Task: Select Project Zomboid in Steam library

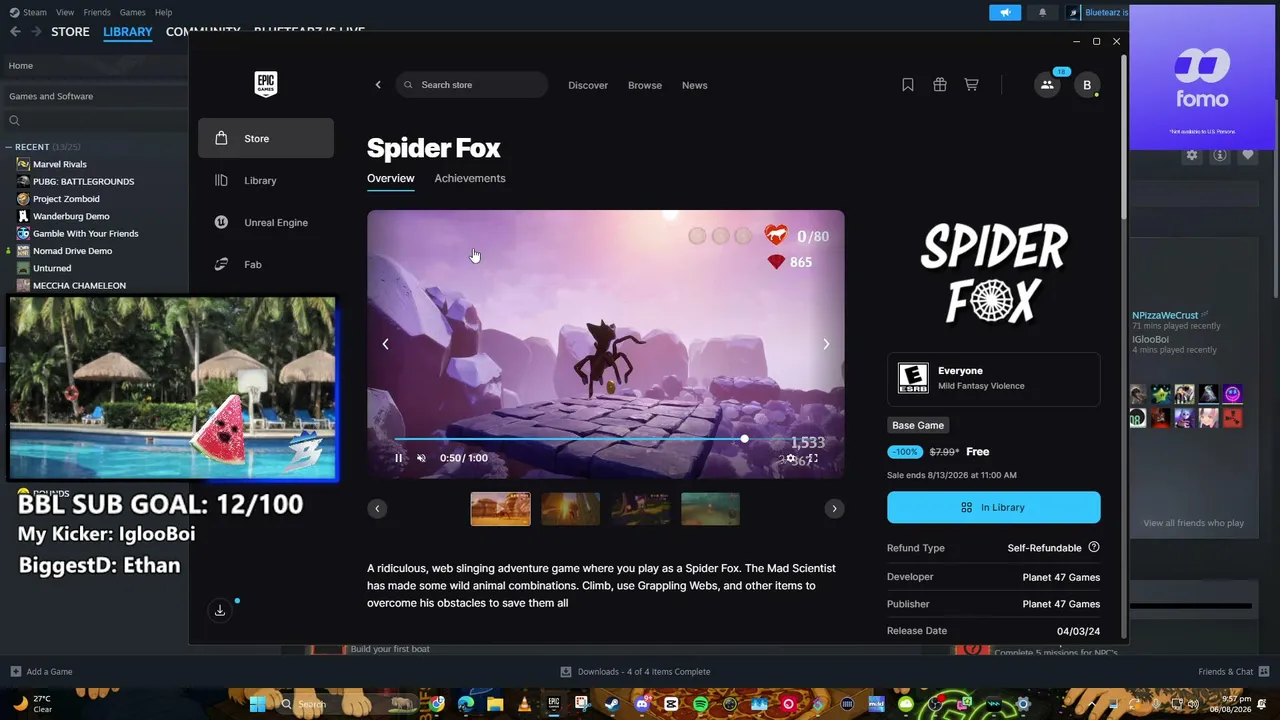Action: click(x=66, y=199)
